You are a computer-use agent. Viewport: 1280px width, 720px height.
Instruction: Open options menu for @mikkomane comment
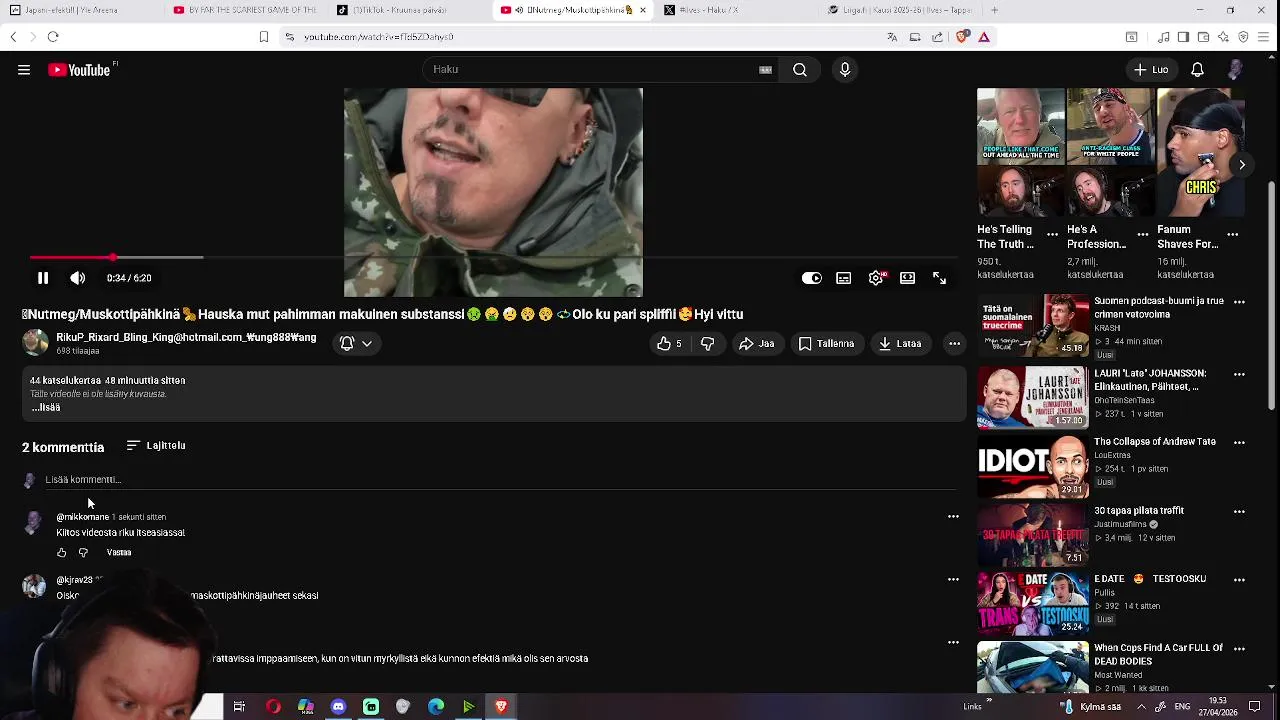(953, 517)
